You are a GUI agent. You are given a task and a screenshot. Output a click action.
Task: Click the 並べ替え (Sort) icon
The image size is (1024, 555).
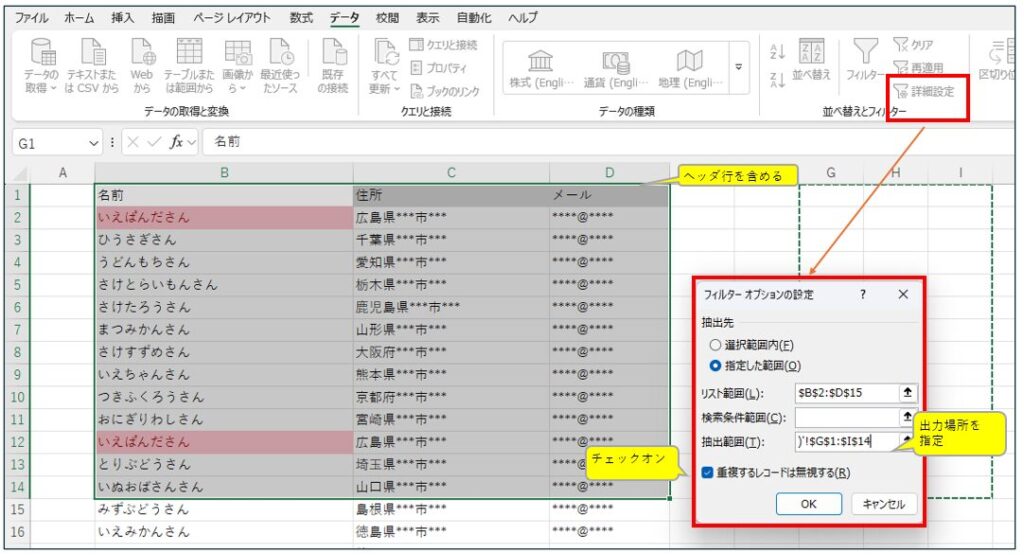coord(813,56)
